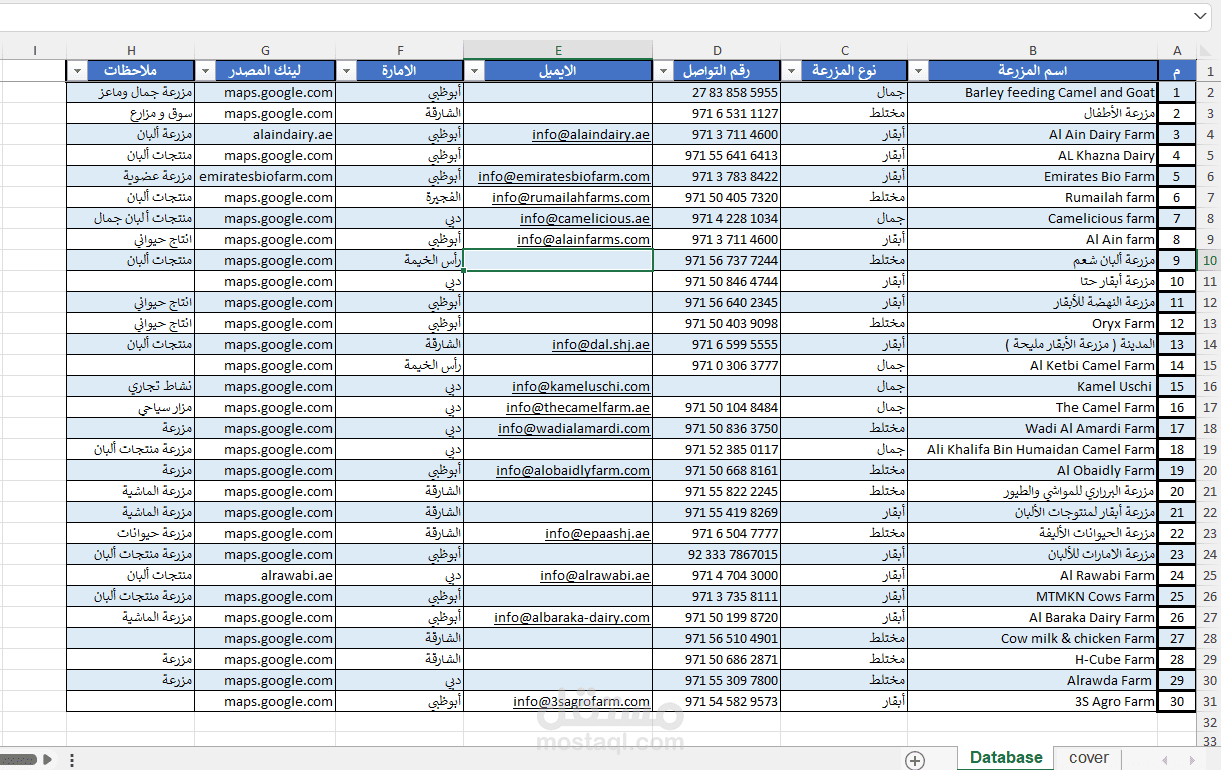This screenshot has width=1221, height=770.
Task: Open filter dropdown for لينك المصدر column
Action: [x=205, y=71]
